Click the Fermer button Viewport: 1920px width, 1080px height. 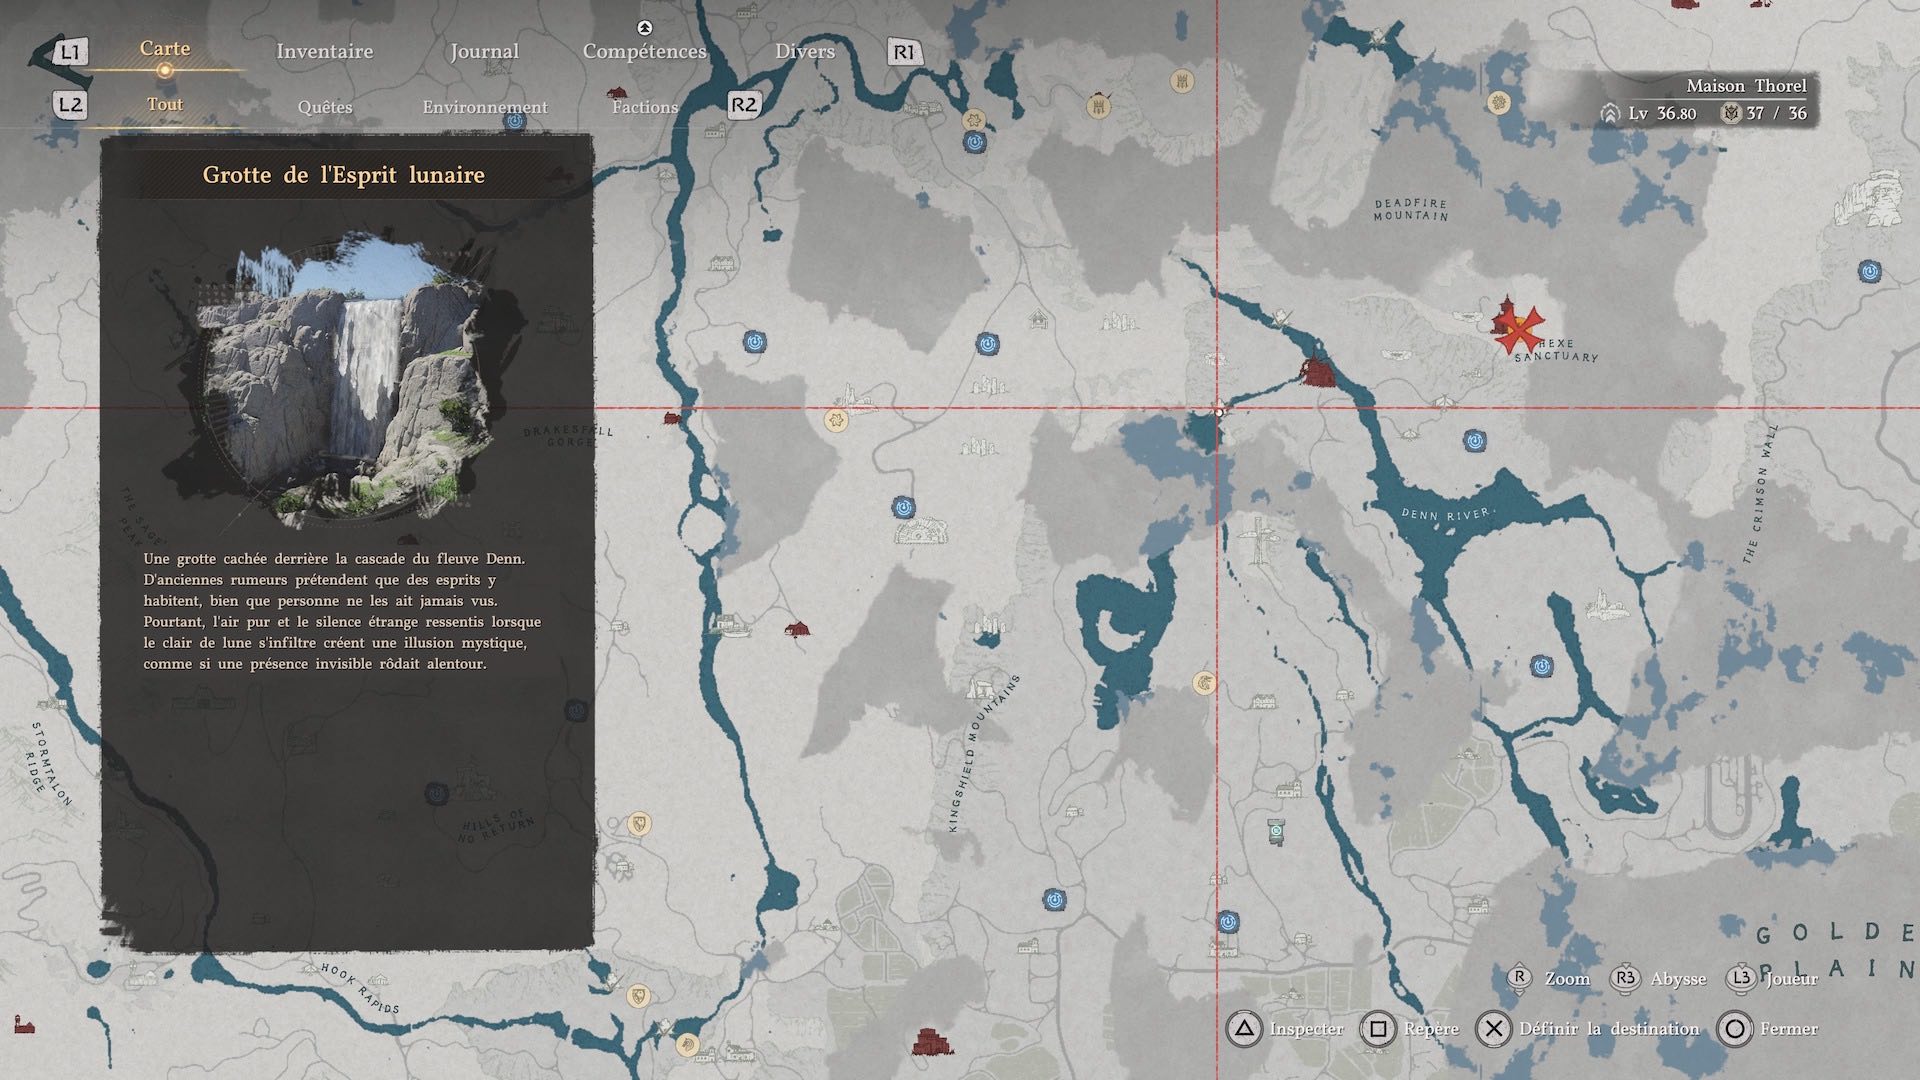(1768, 1029)
